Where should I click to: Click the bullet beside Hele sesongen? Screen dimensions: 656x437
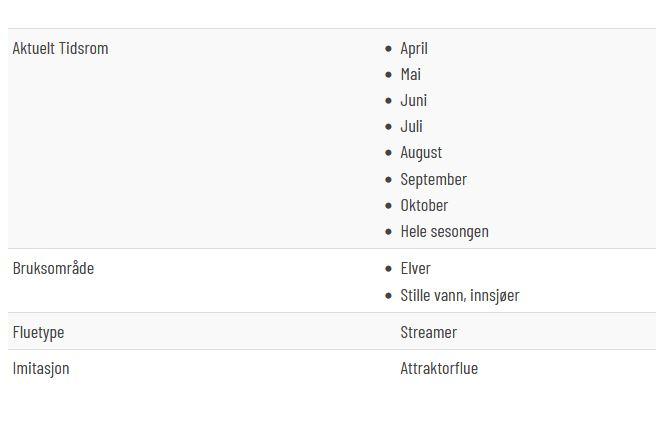388,232
